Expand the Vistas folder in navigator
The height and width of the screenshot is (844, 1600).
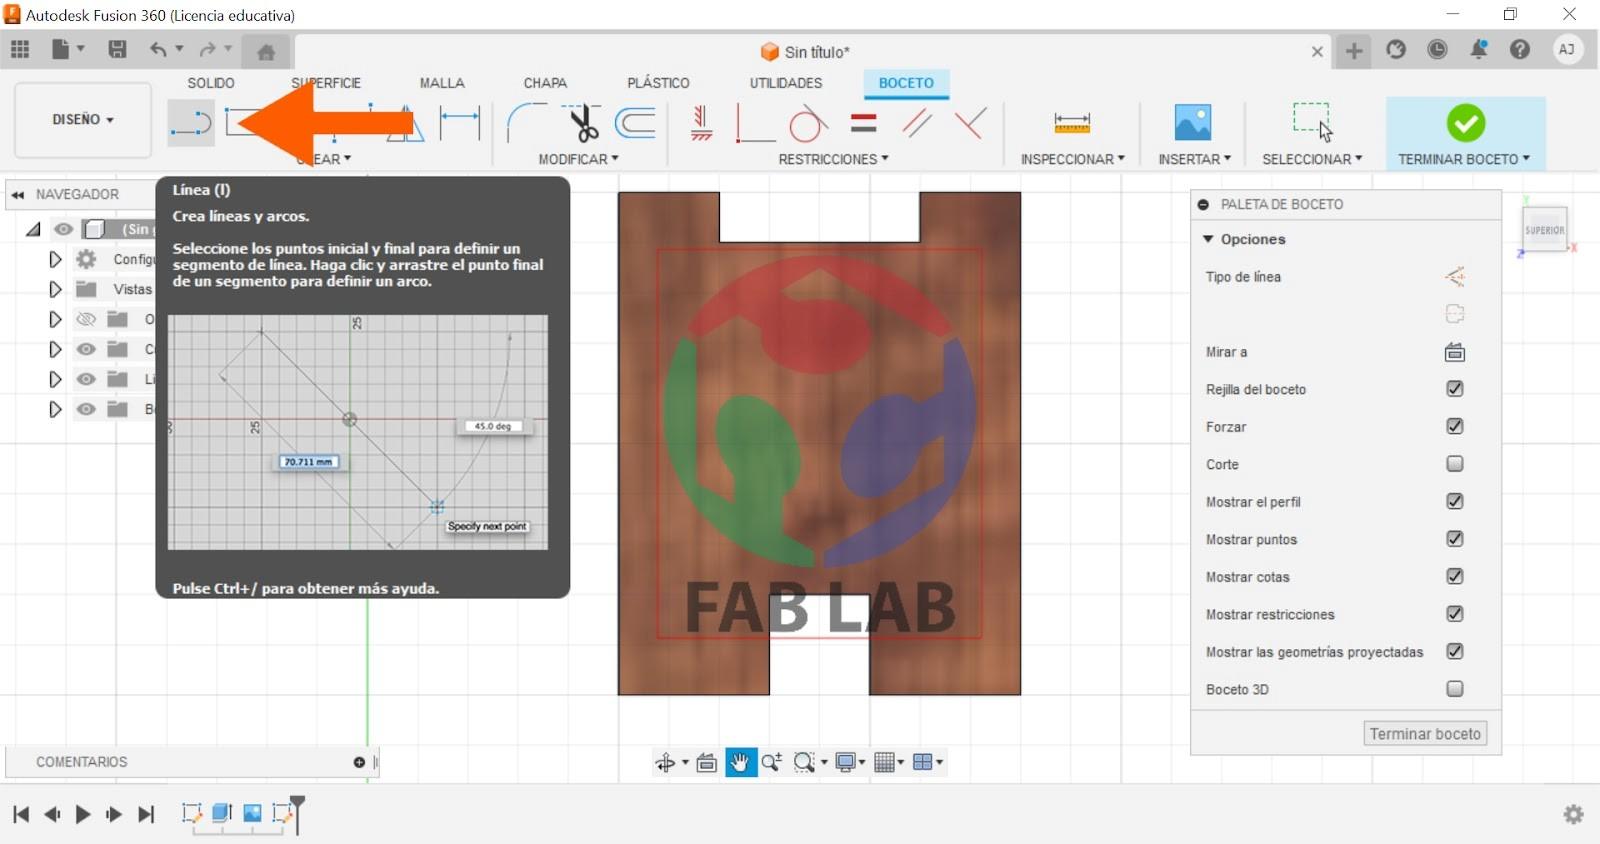(55, 289)
